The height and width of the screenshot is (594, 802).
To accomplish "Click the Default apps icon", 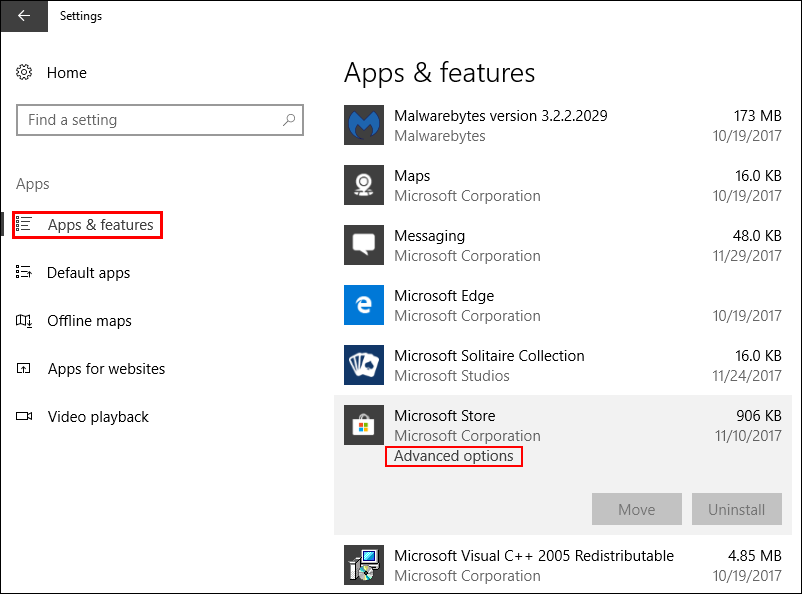I will click(24, 272).
